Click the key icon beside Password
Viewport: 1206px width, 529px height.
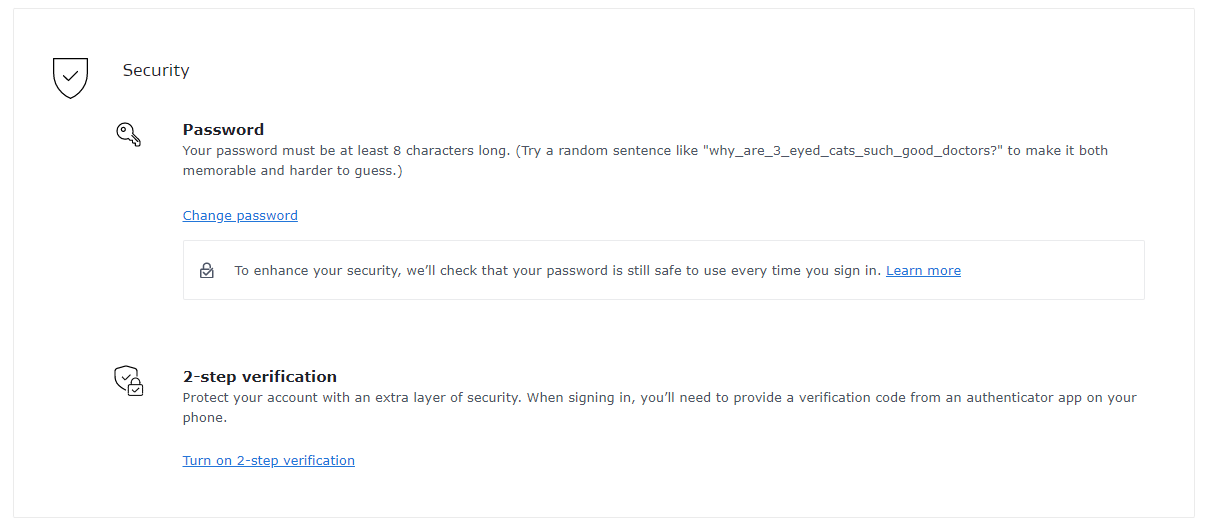point(128,134)
